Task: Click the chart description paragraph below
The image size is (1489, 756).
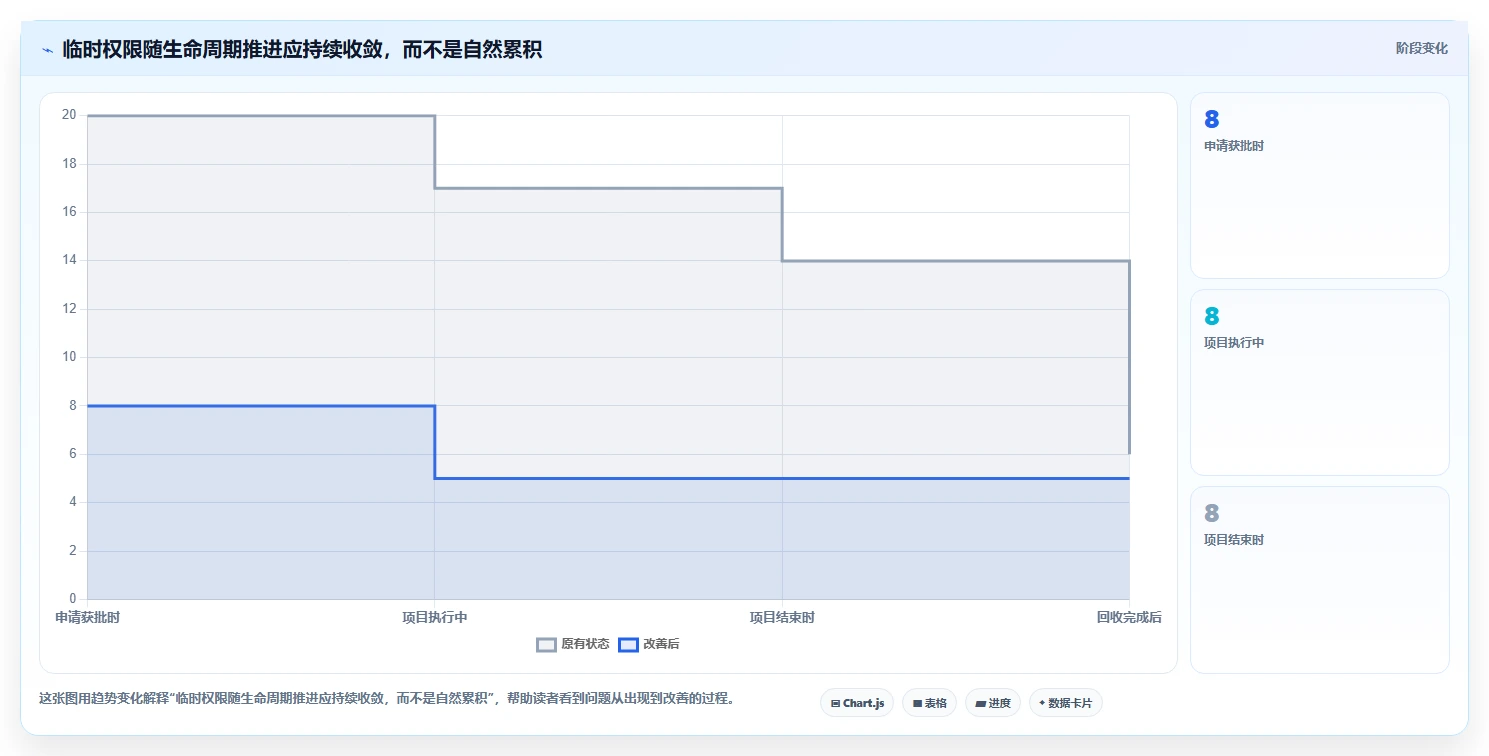Action: 387,699
